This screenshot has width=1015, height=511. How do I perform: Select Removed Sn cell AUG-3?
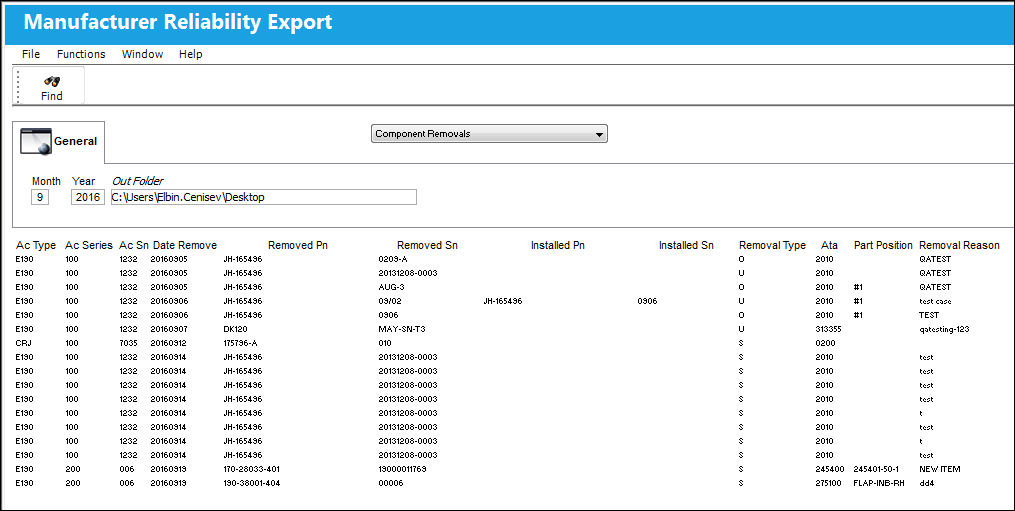pyautogui.click(x=392, y=287)
